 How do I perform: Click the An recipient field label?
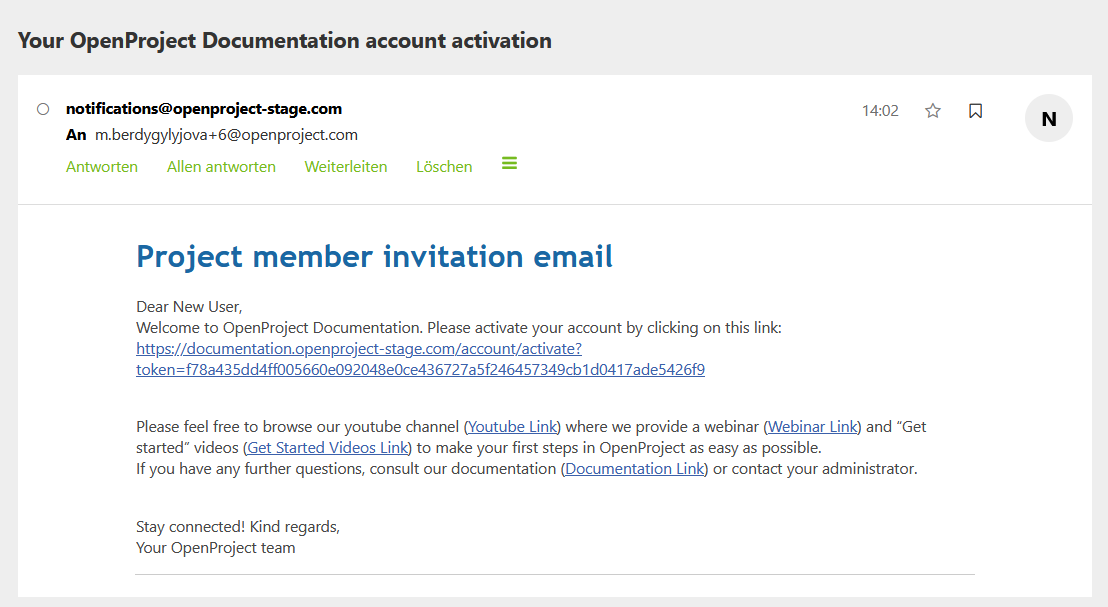coord(76,134)
